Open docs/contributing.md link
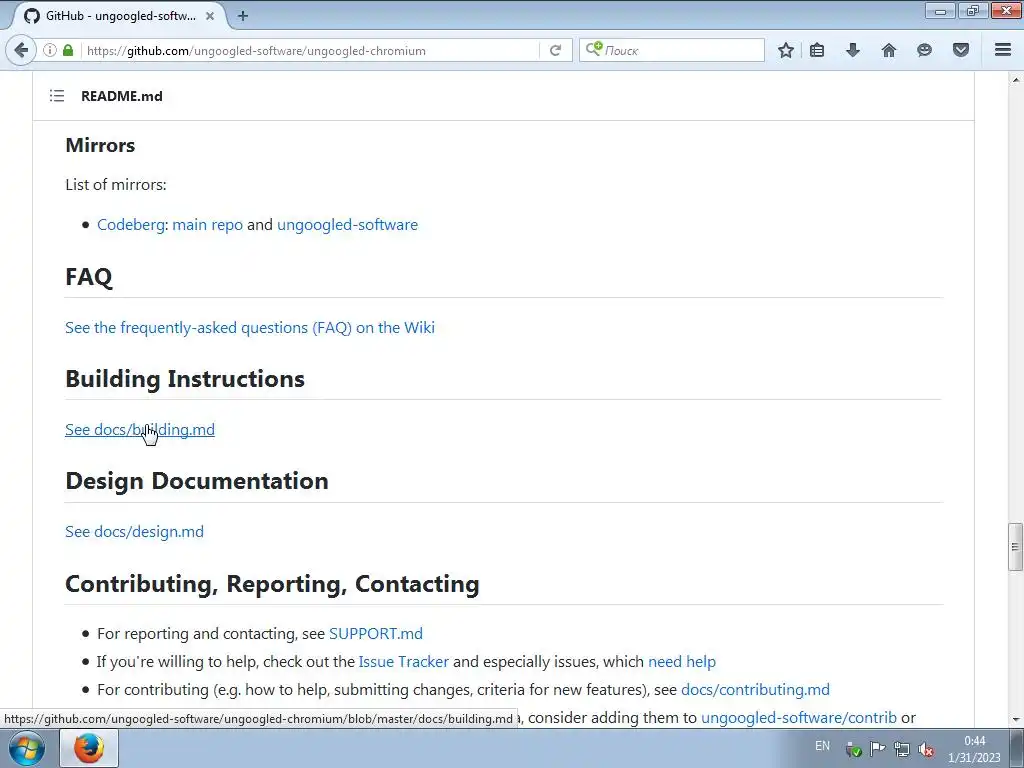 [x=756, y=690]
